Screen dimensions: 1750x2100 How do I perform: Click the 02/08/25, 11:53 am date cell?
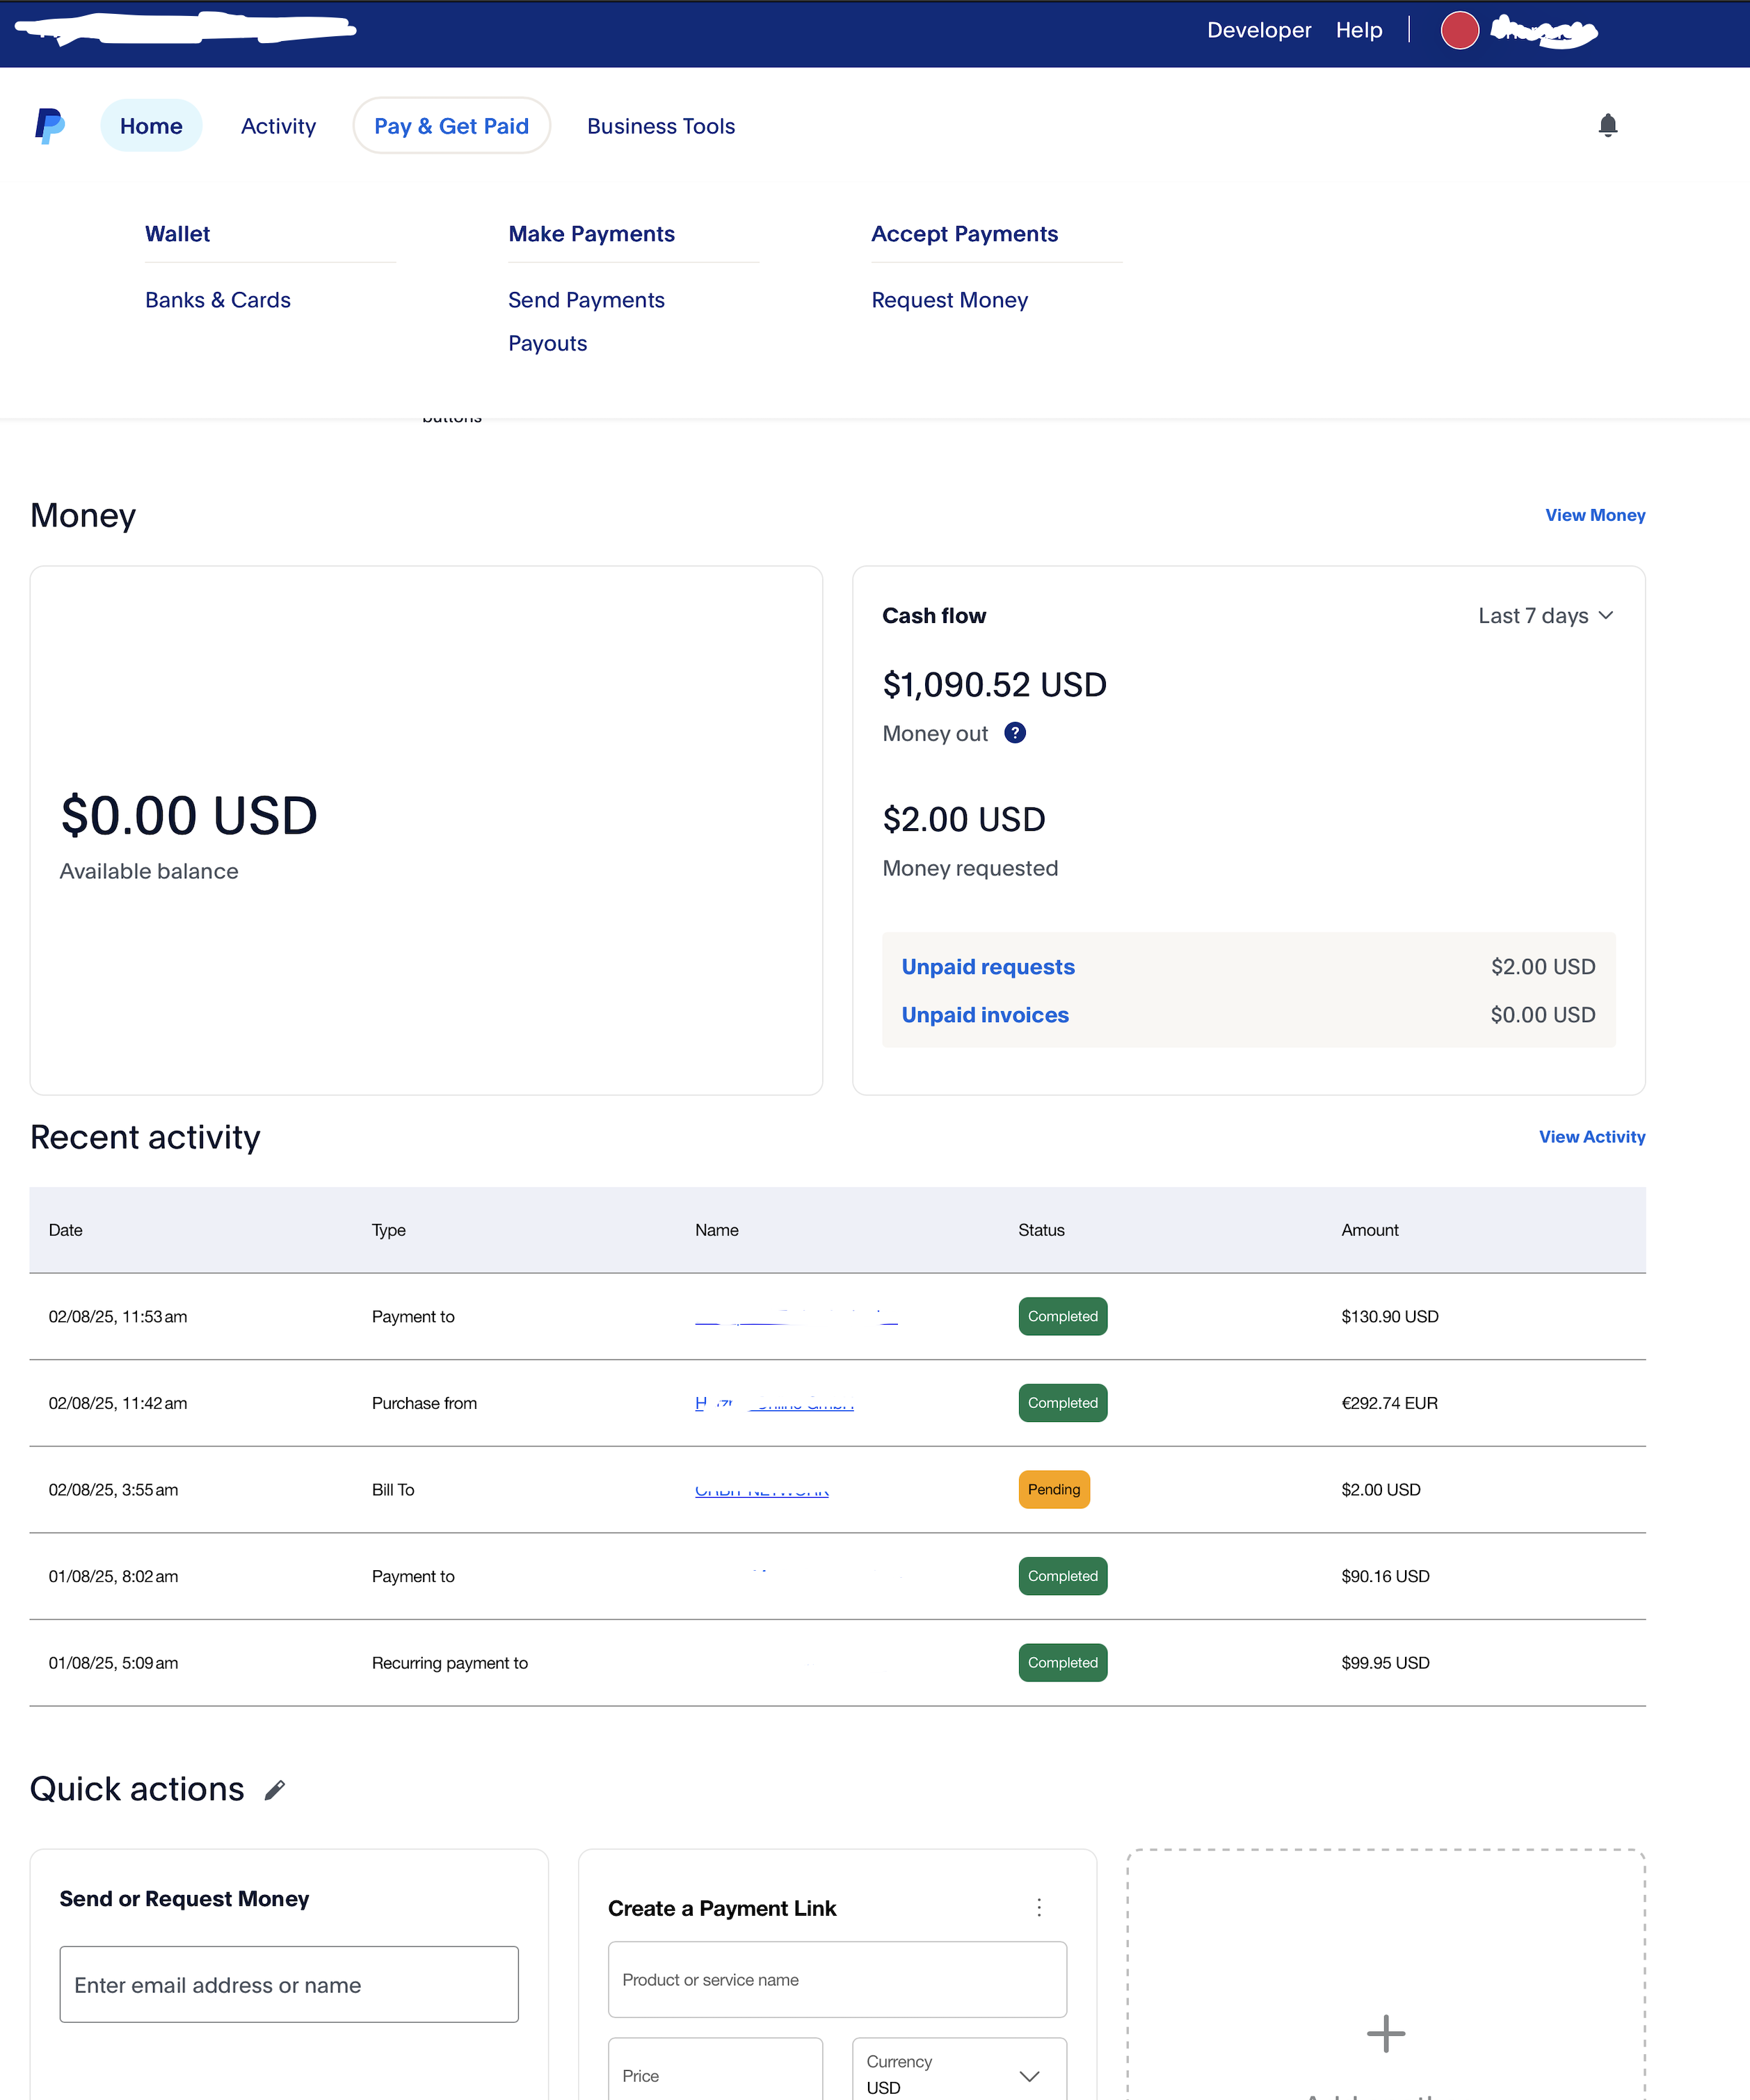tap(118, 1317)
